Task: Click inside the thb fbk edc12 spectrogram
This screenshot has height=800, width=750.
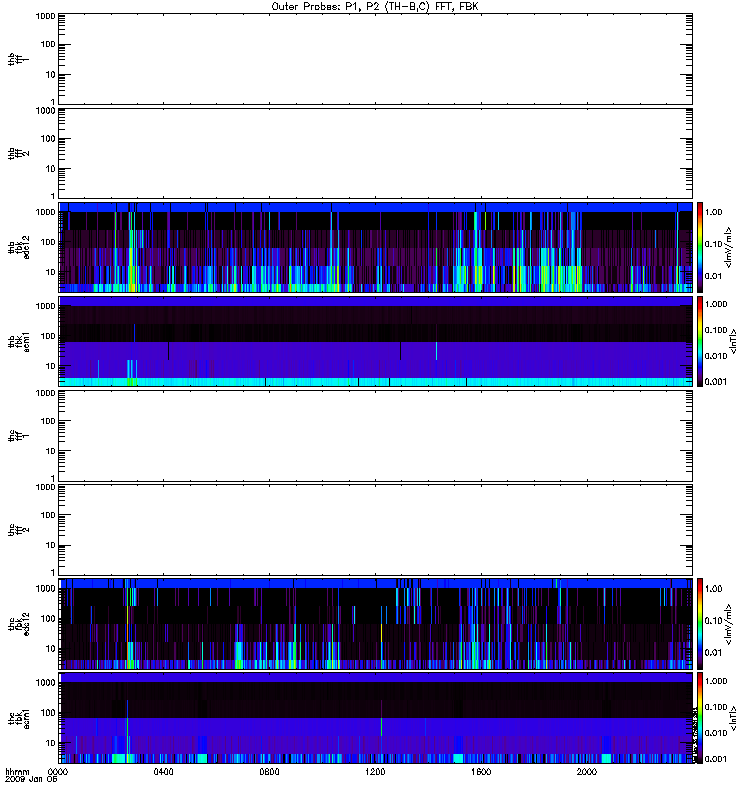Action: [376, 247]
